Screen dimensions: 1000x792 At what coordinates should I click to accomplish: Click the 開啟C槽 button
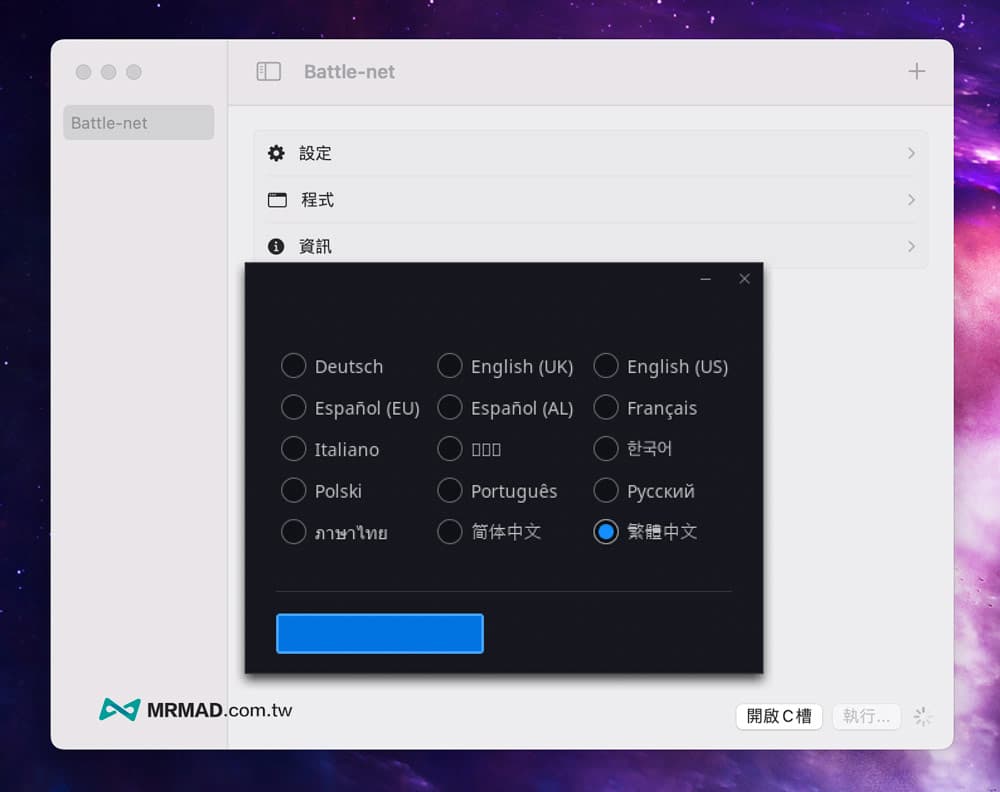[779, 716]
